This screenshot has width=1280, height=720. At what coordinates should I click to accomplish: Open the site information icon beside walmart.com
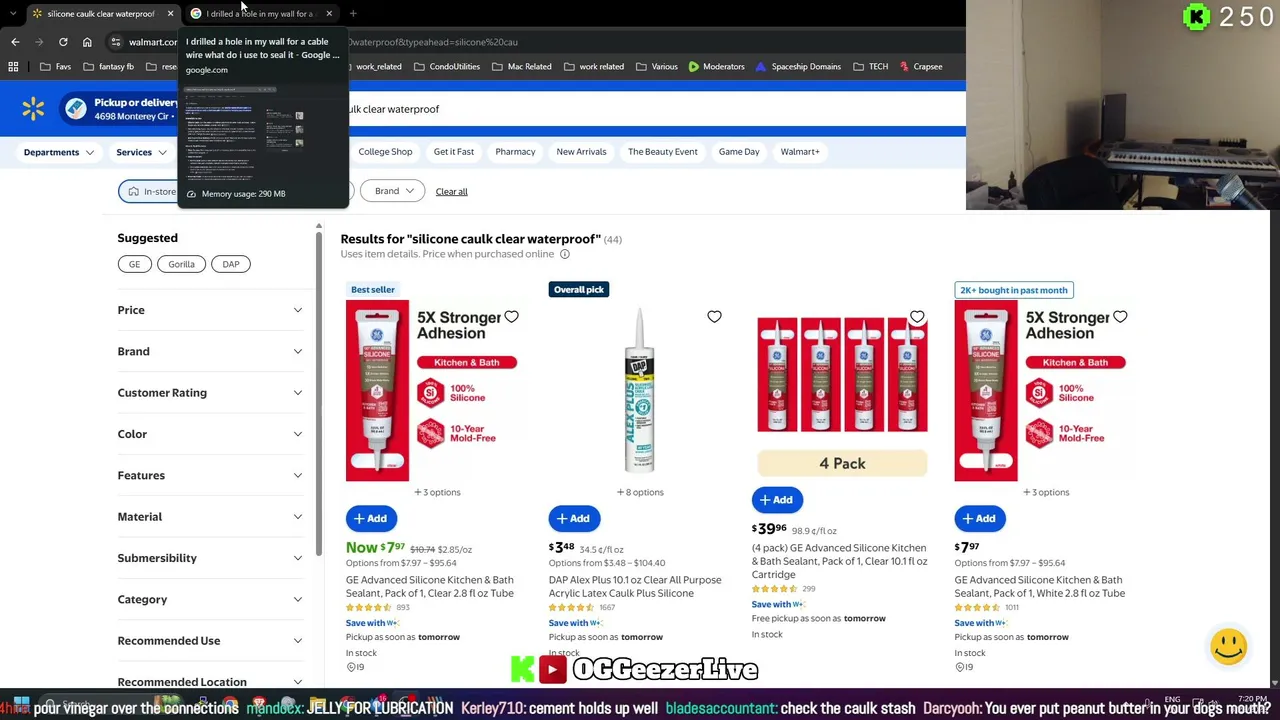(116, 42)
